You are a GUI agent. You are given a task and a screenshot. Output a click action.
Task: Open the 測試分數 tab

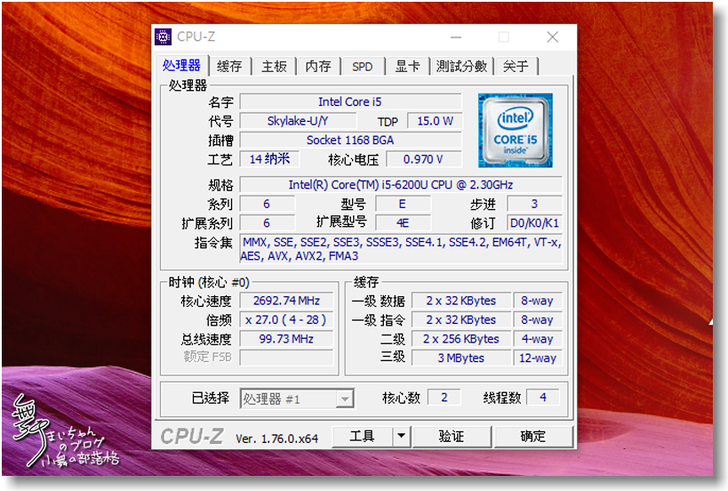click(462, 66)
